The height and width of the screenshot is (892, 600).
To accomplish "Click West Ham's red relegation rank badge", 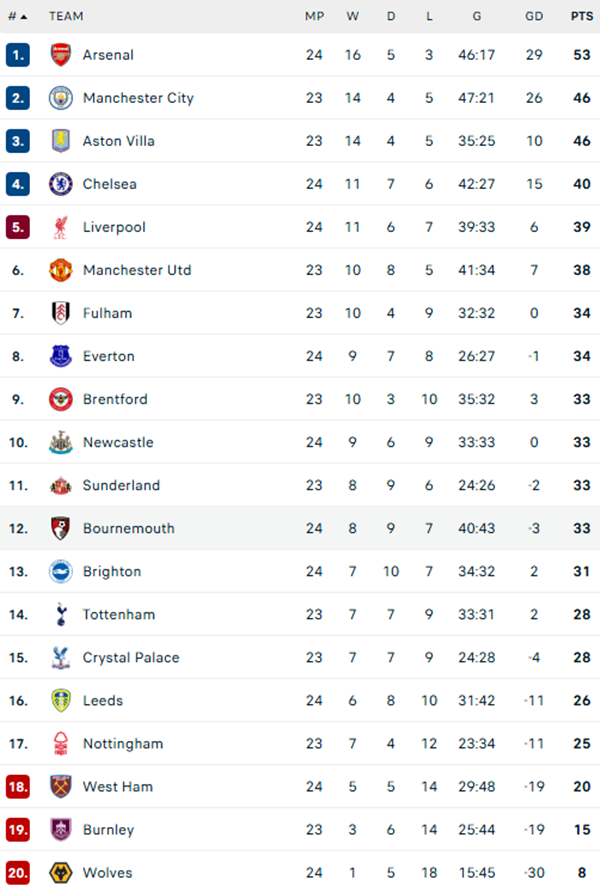I will pyautogui.click(x=19, y=786).
